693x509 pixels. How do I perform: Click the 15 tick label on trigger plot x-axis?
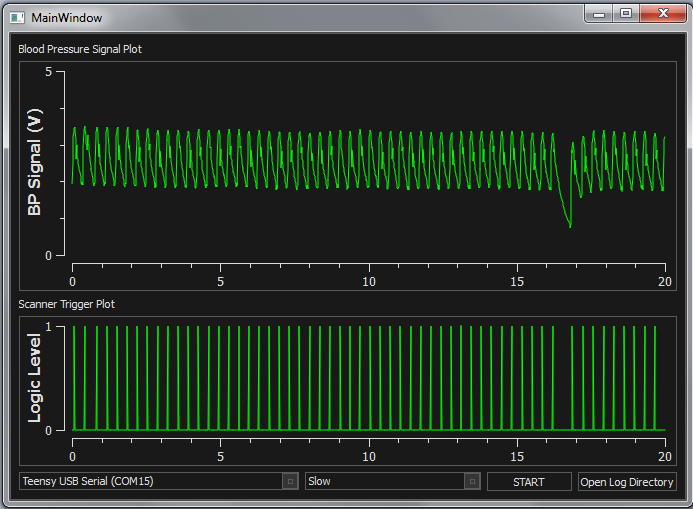[517, 456]
